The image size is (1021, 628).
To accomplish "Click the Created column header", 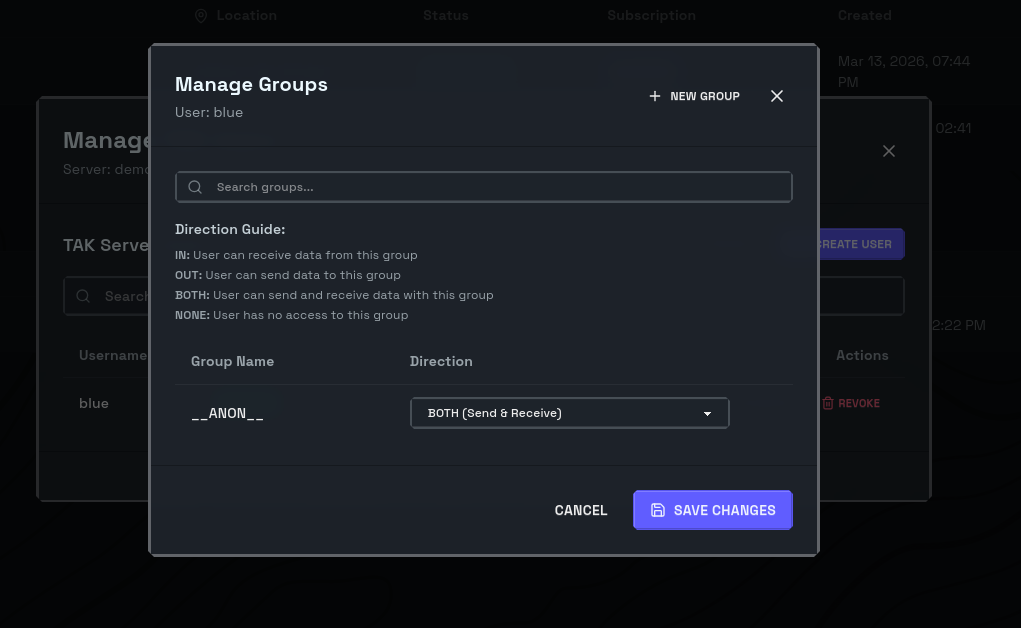I will pyautogui.click(x=864, y=16).
